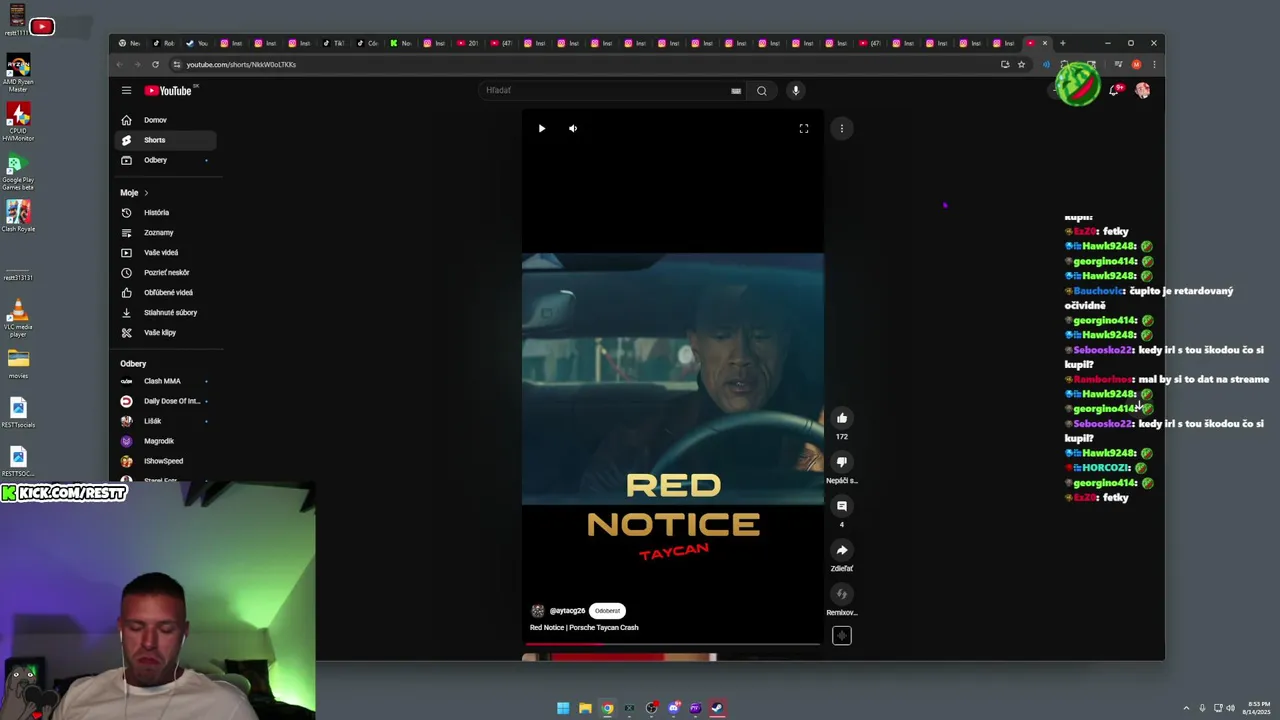1280x720 pixels.
Task: Open IShowSpeed subscription channel
Action: [165, 461]
